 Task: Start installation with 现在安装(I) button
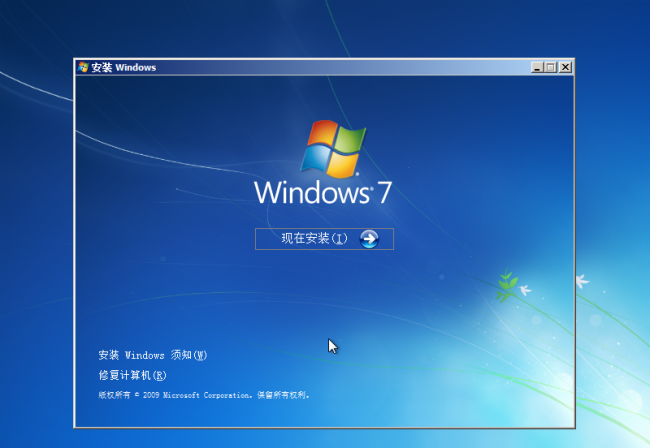[324, 239]
